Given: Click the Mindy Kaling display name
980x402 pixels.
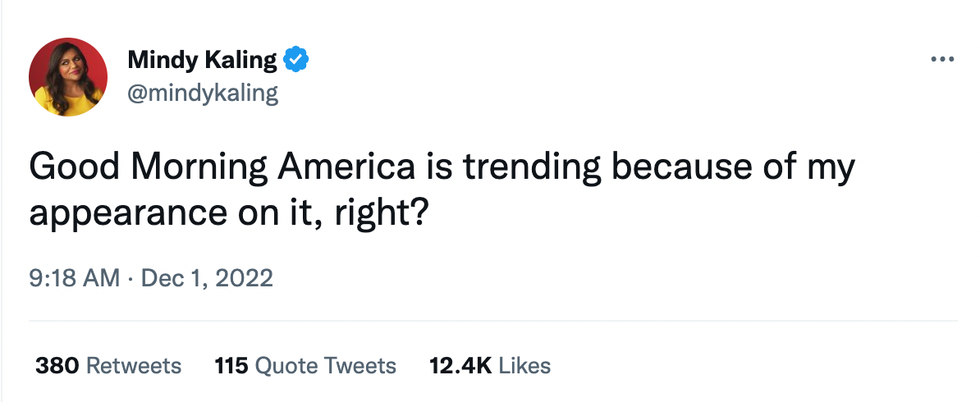Looking at the screenshot, I should [x=202, y=60].
